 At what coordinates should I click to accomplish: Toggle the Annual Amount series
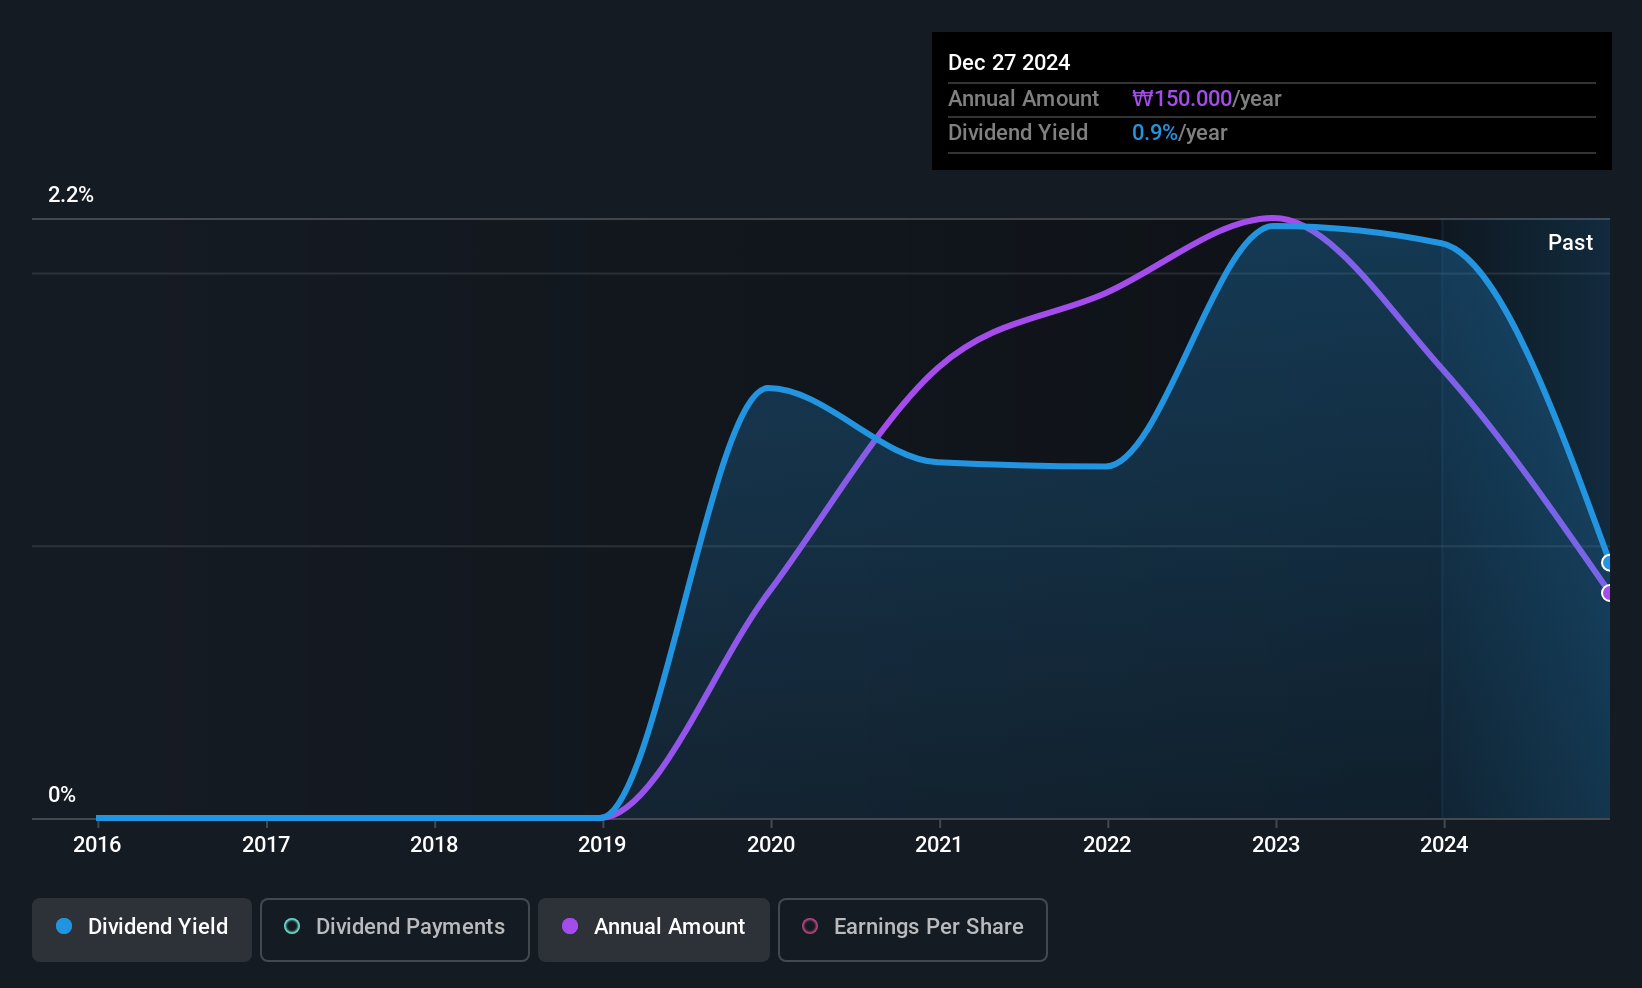[653, 929]
